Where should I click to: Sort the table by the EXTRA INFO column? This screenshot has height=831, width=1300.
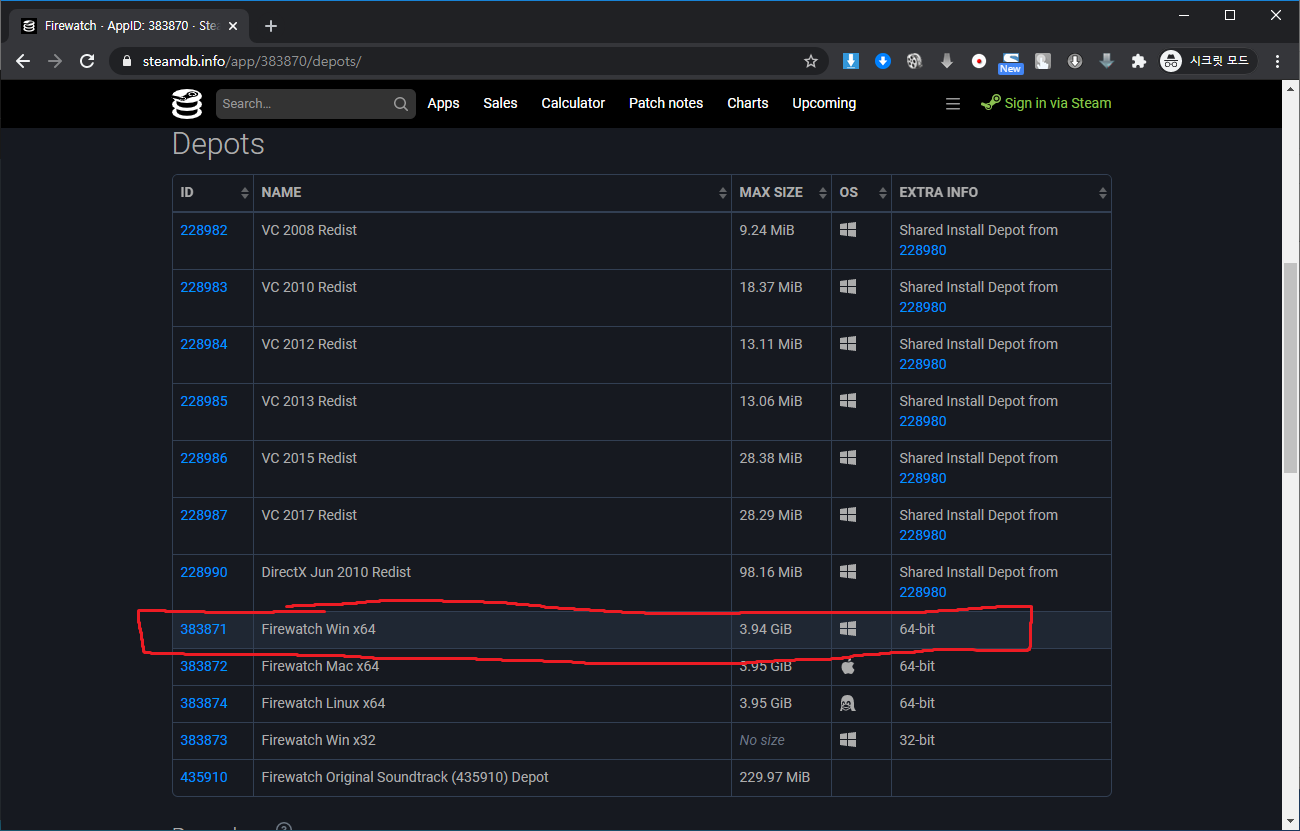pyautogui.click(x=1001, y=193)
